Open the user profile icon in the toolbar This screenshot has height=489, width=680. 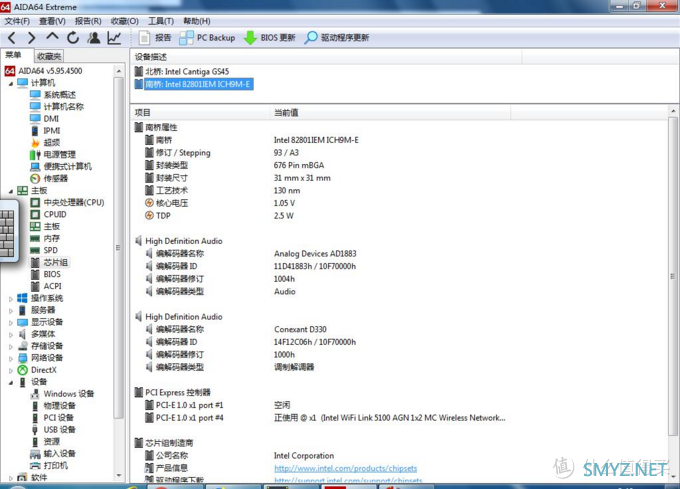[x=93, y=38]
